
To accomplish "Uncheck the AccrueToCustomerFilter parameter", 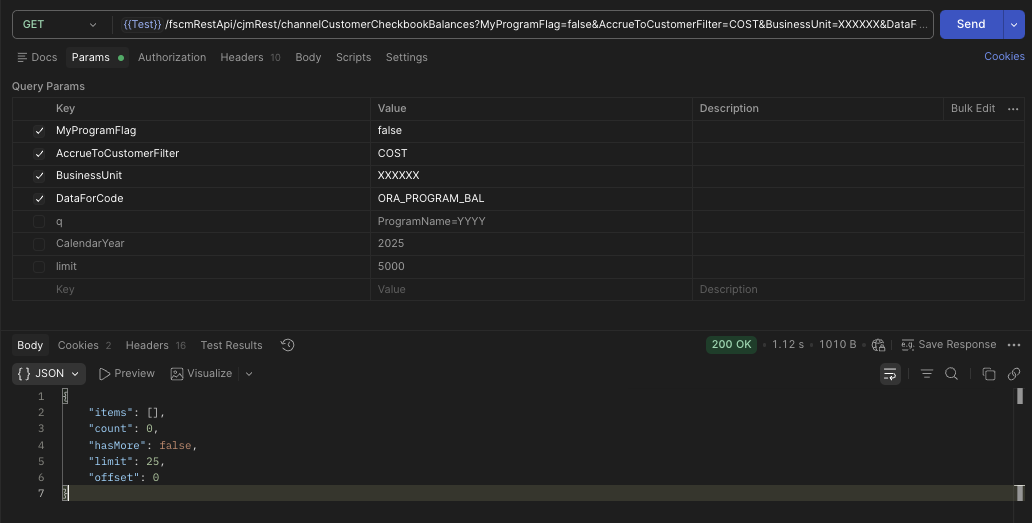I will click(x=39, y=153).
